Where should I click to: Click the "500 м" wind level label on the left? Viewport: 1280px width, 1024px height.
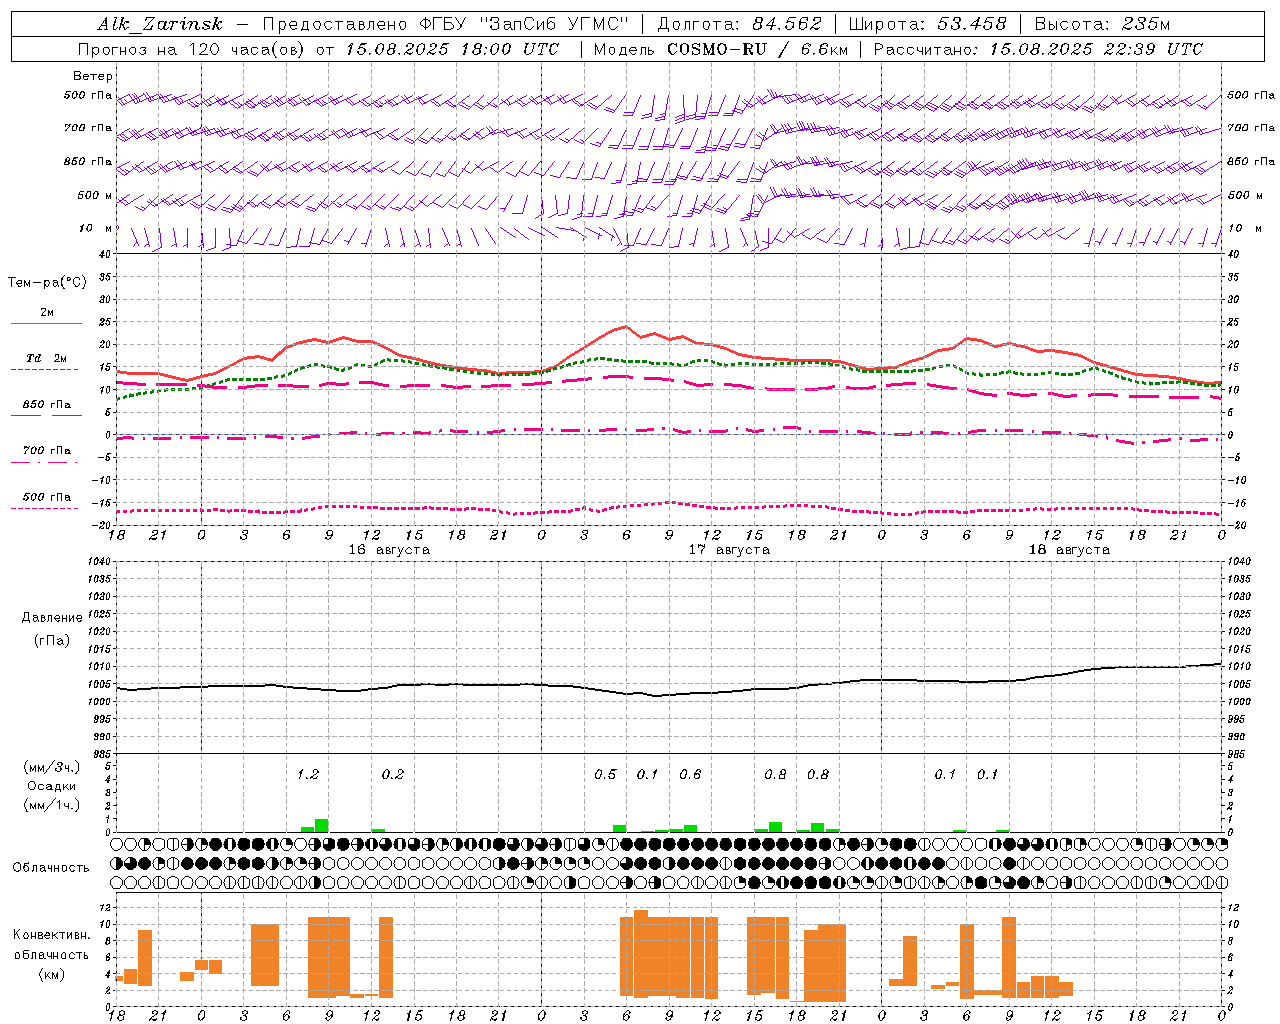(95, 195)
